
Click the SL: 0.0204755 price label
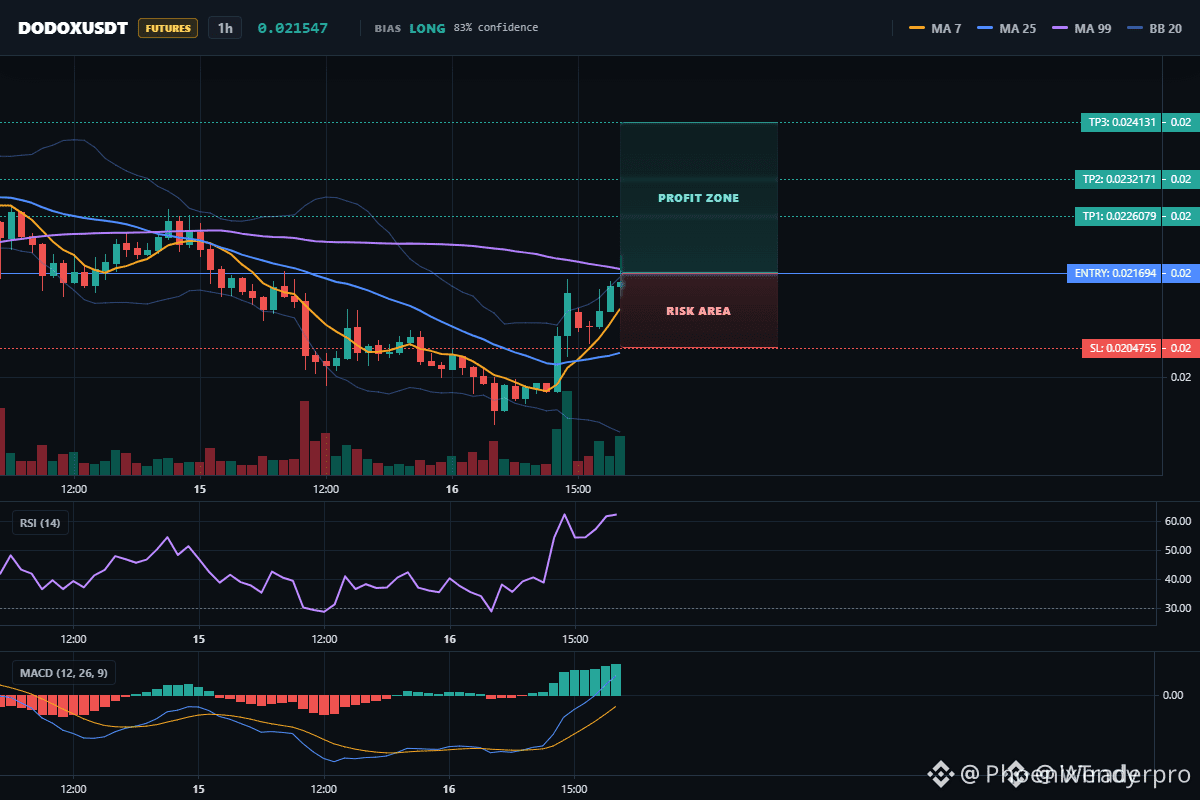(x=1121, y=348)
